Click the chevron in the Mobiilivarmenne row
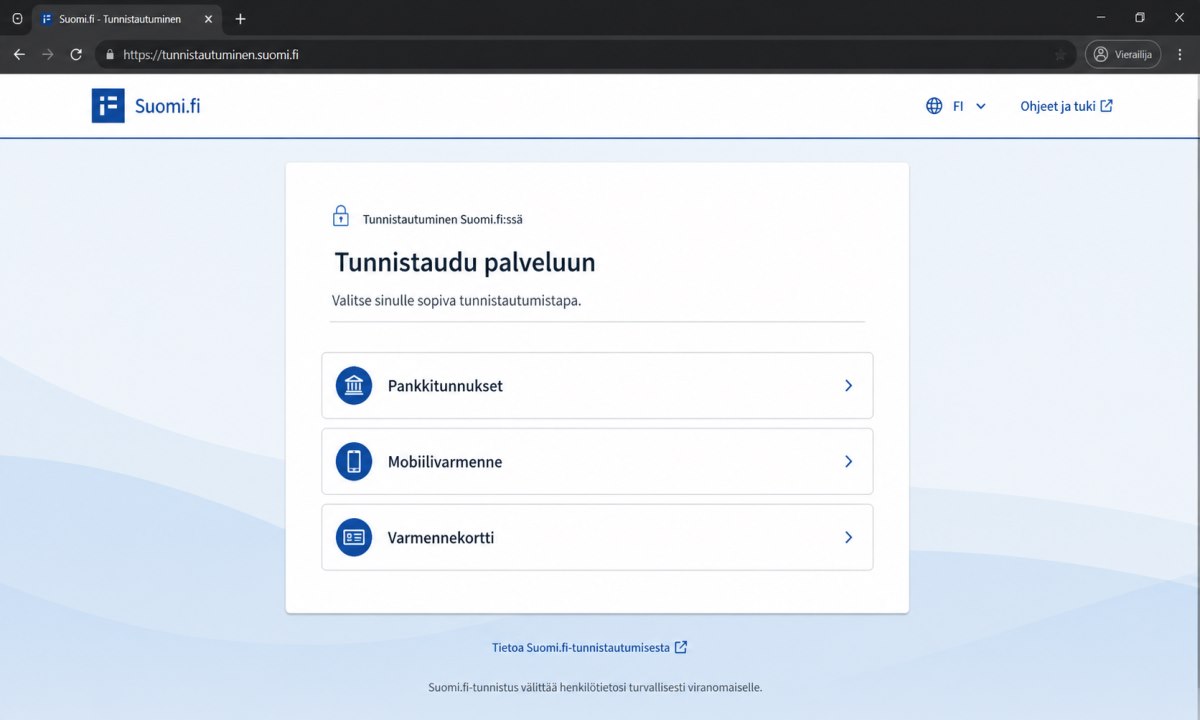Image resolution: width=1200 pixels, height=720 pixels. point(848,461)
